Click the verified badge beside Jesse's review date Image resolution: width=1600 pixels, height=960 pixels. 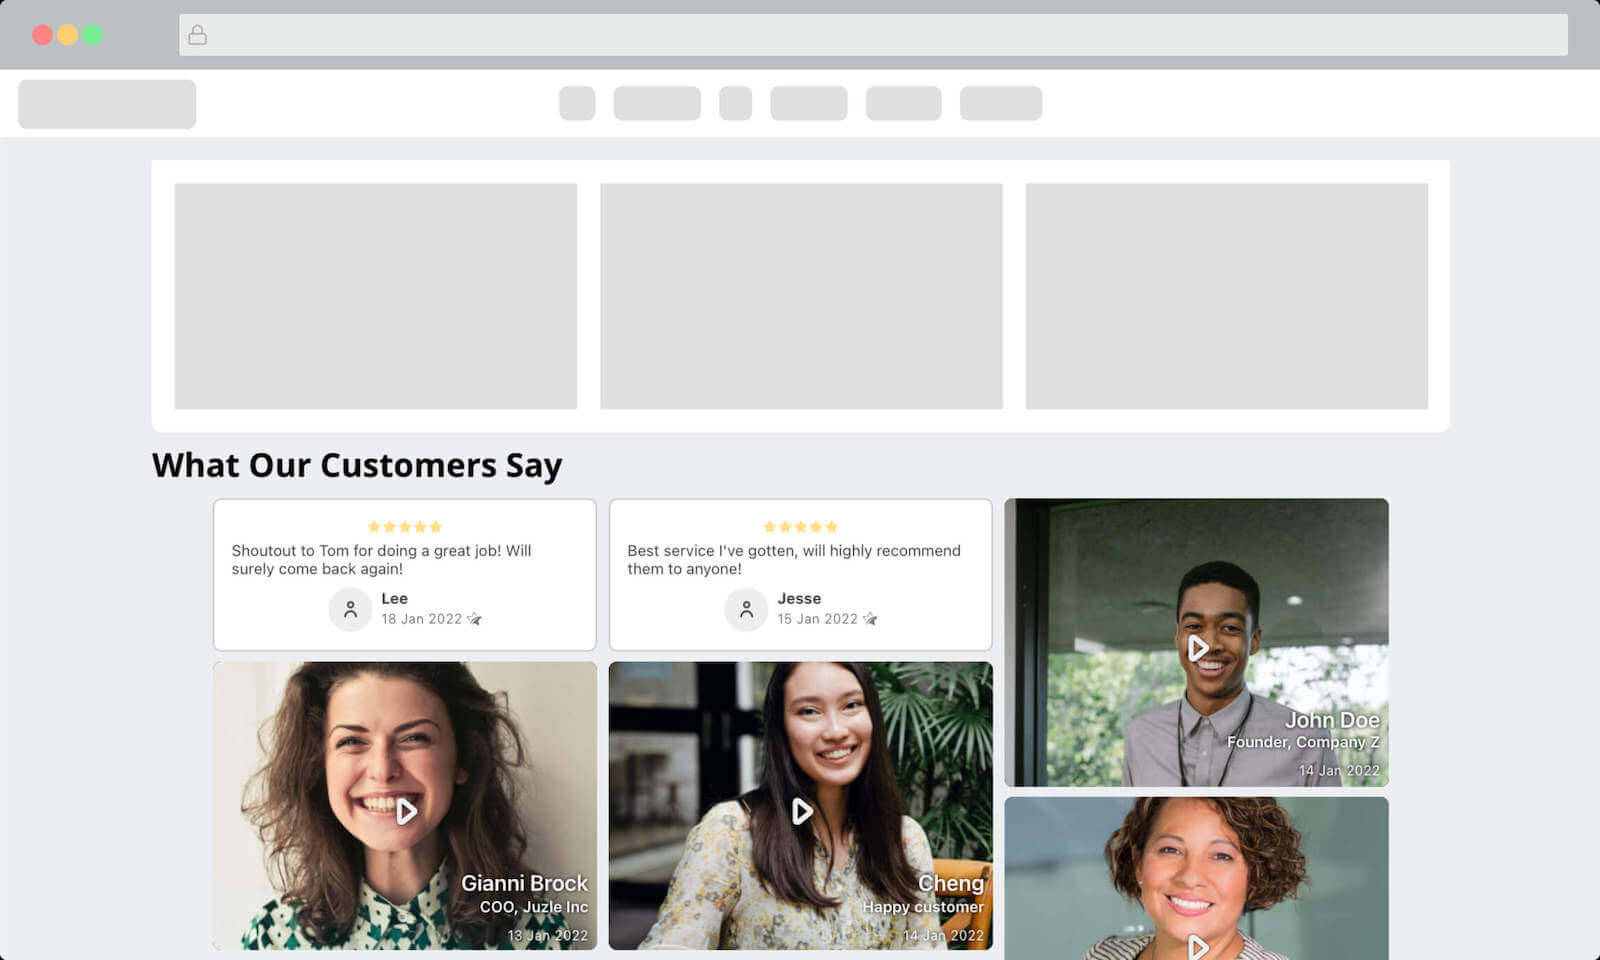pos(871,618)
